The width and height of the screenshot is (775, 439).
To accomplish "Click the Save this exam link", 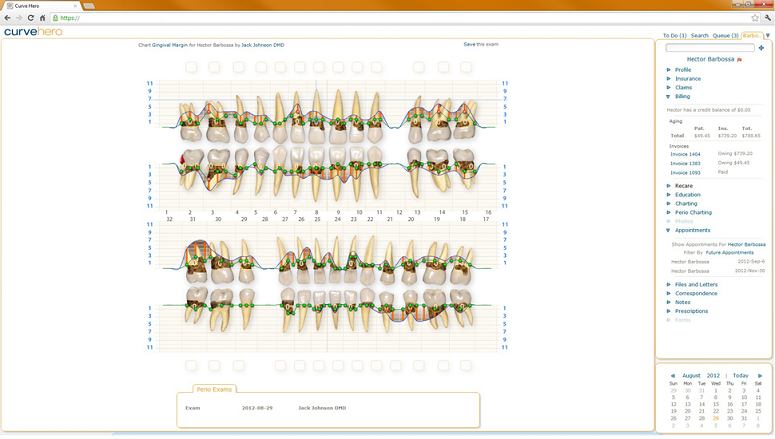I will click(481, 44).
